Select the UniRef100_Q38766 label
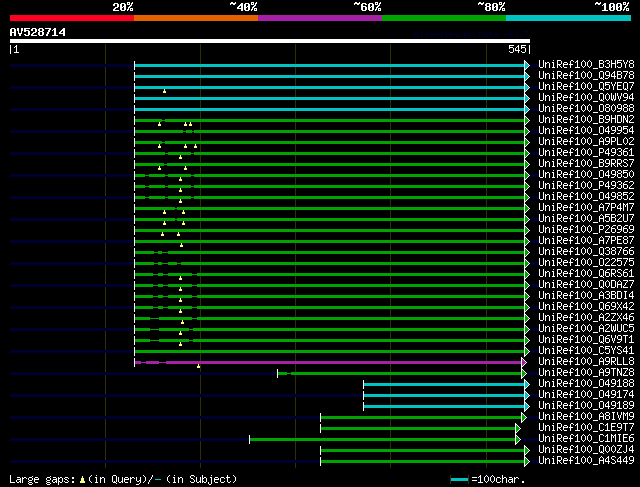The height and width of the screenshot is (487, 640). point(586,252)
